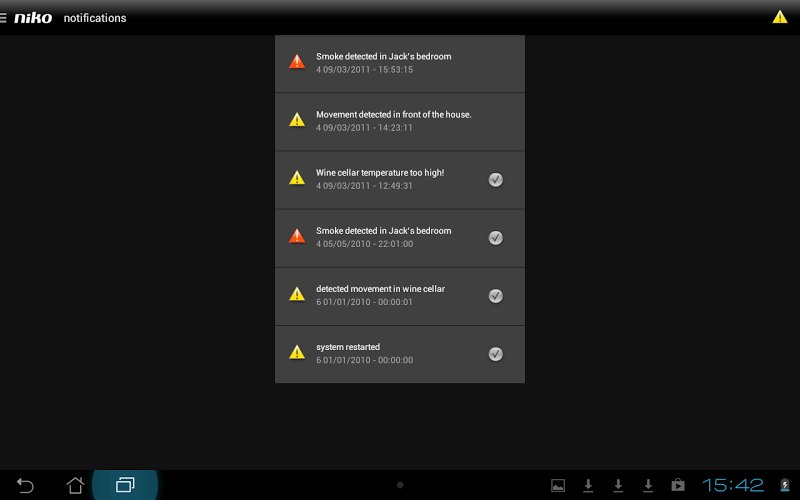Tap the yellow warning icon in top bar
The height and width of the screenshot is (500, 800).
780,17
